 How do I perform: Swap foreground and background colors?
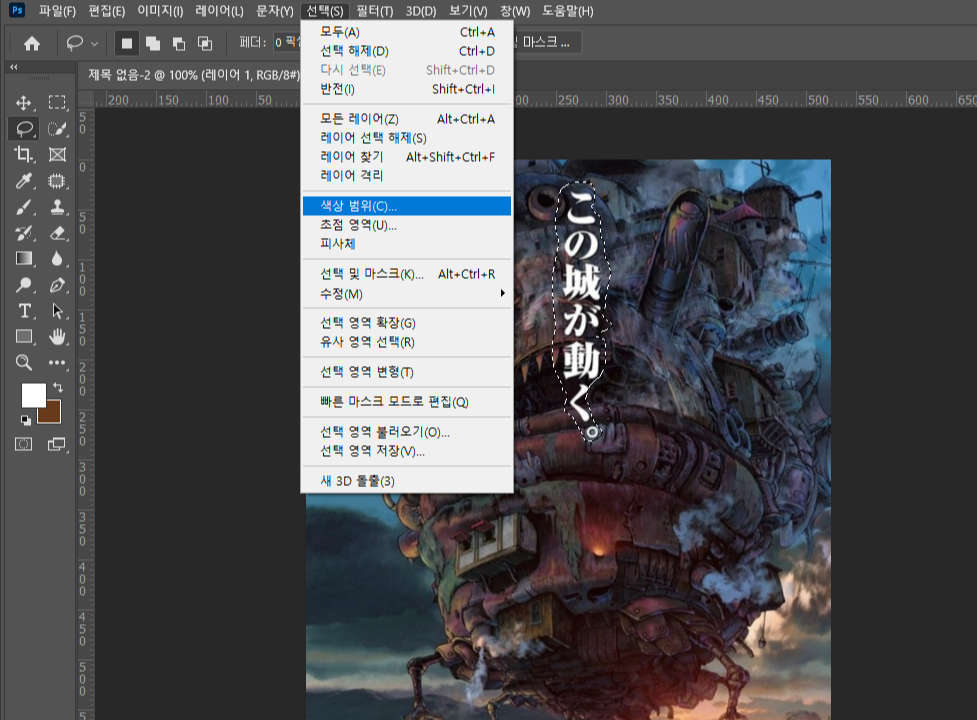pos(58,387)
